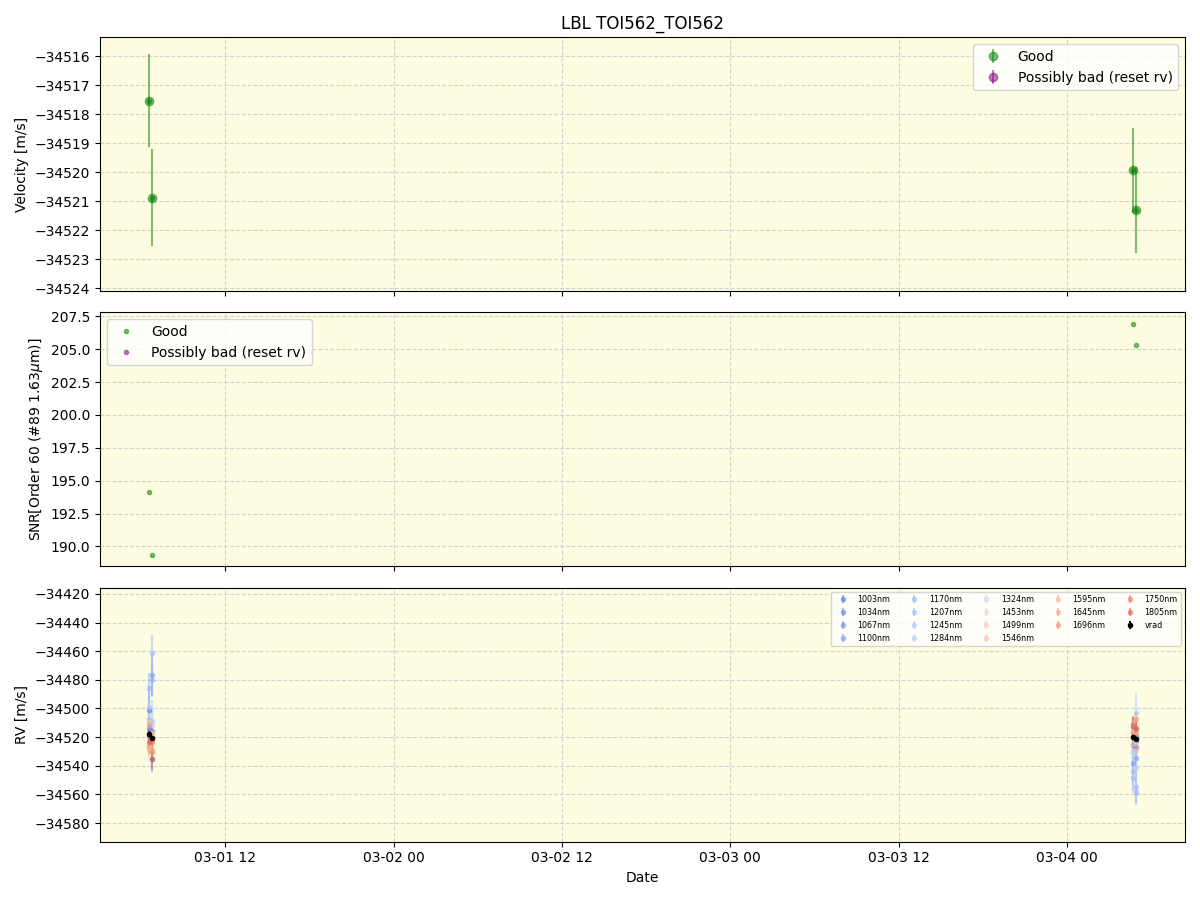Click the '1067nm' legend entry

874,625
